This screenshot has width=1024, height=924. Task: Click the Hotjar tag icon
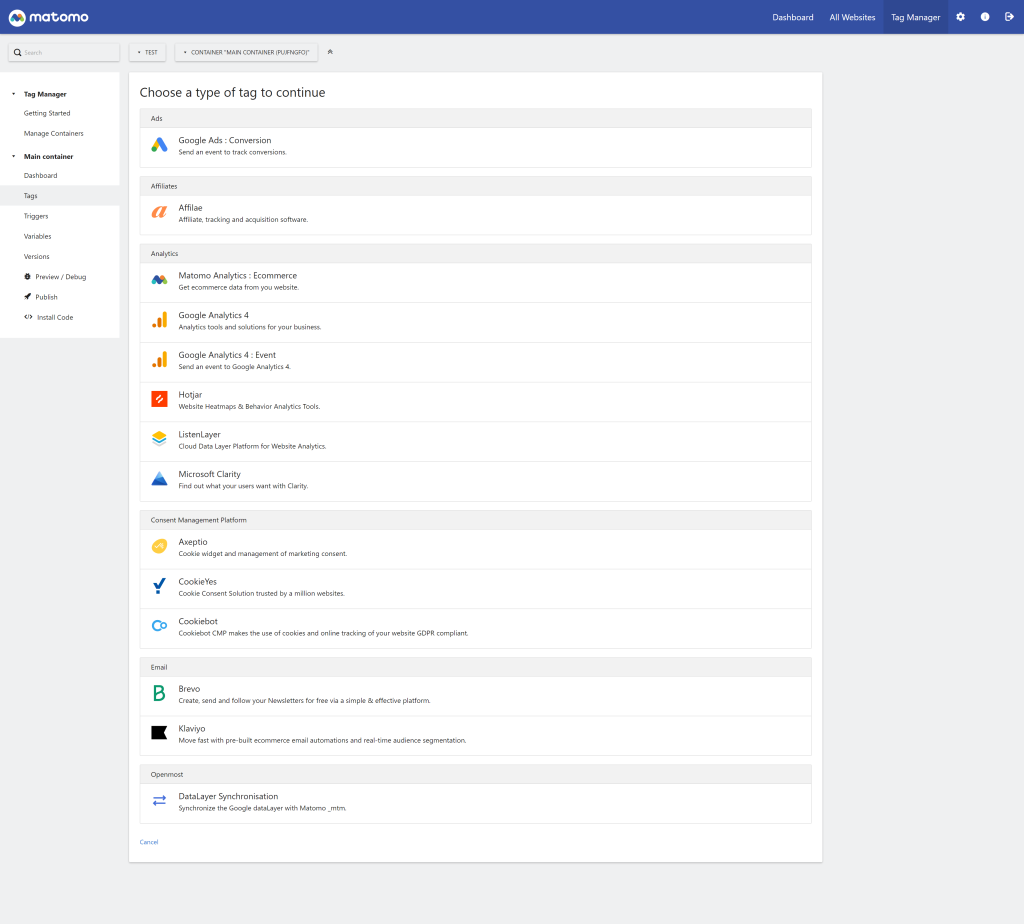tap(159, 399)
